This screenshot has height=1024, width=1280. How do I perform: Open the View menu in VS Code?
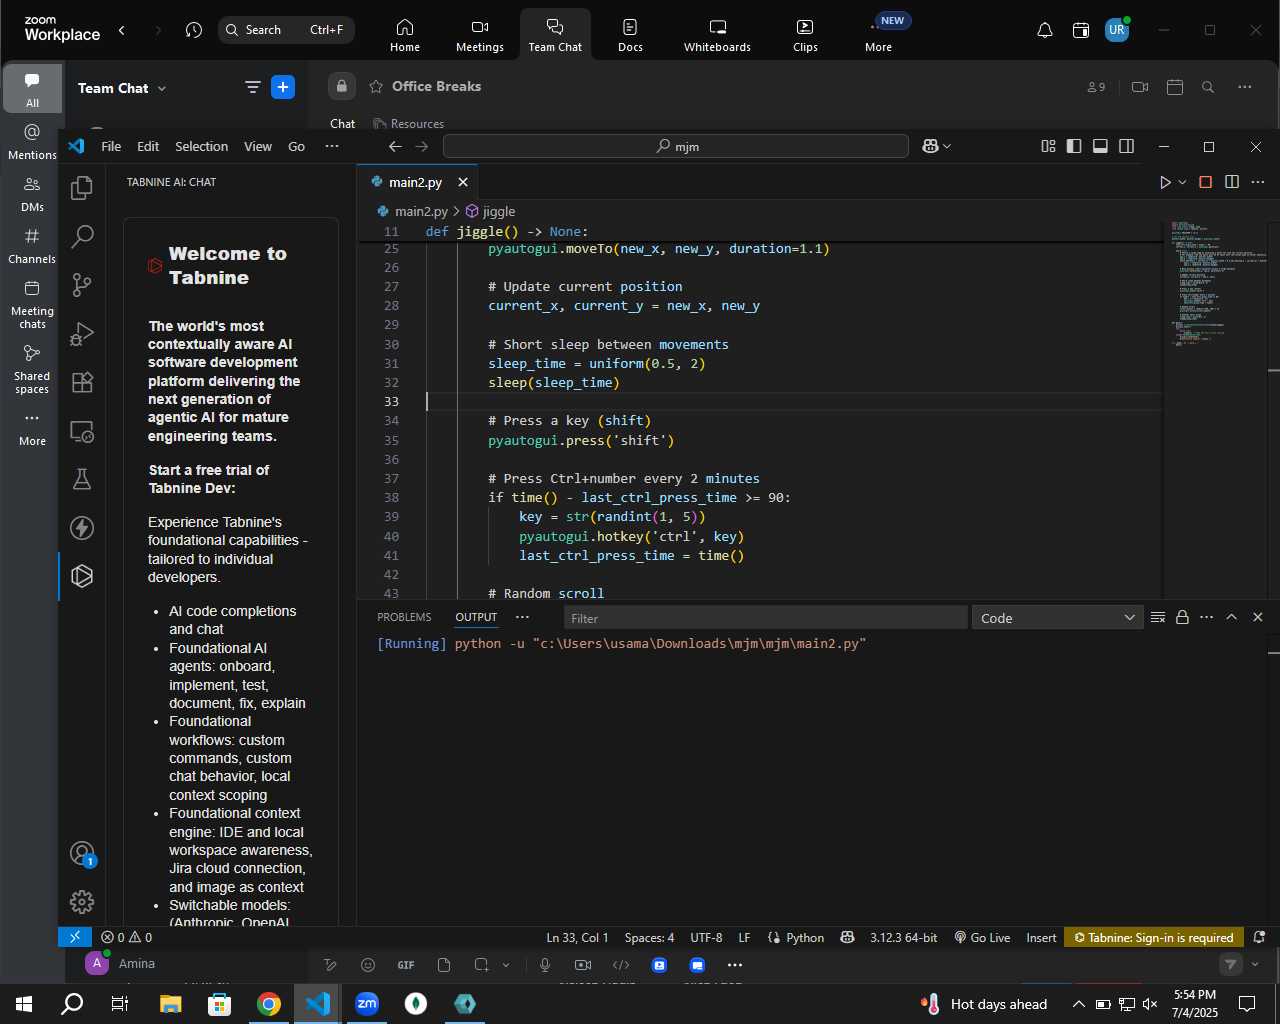point(258,146)
